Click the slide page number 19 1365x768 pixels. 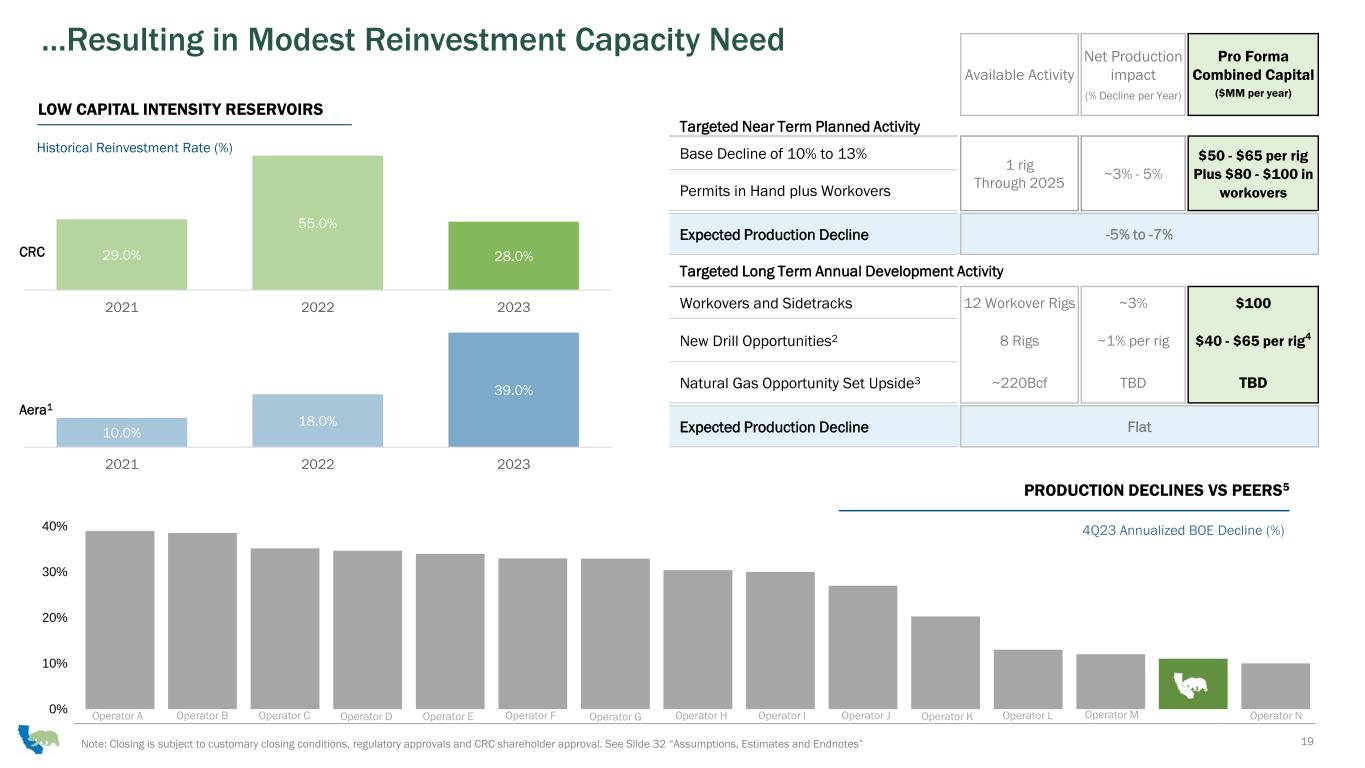(1307, 741)
